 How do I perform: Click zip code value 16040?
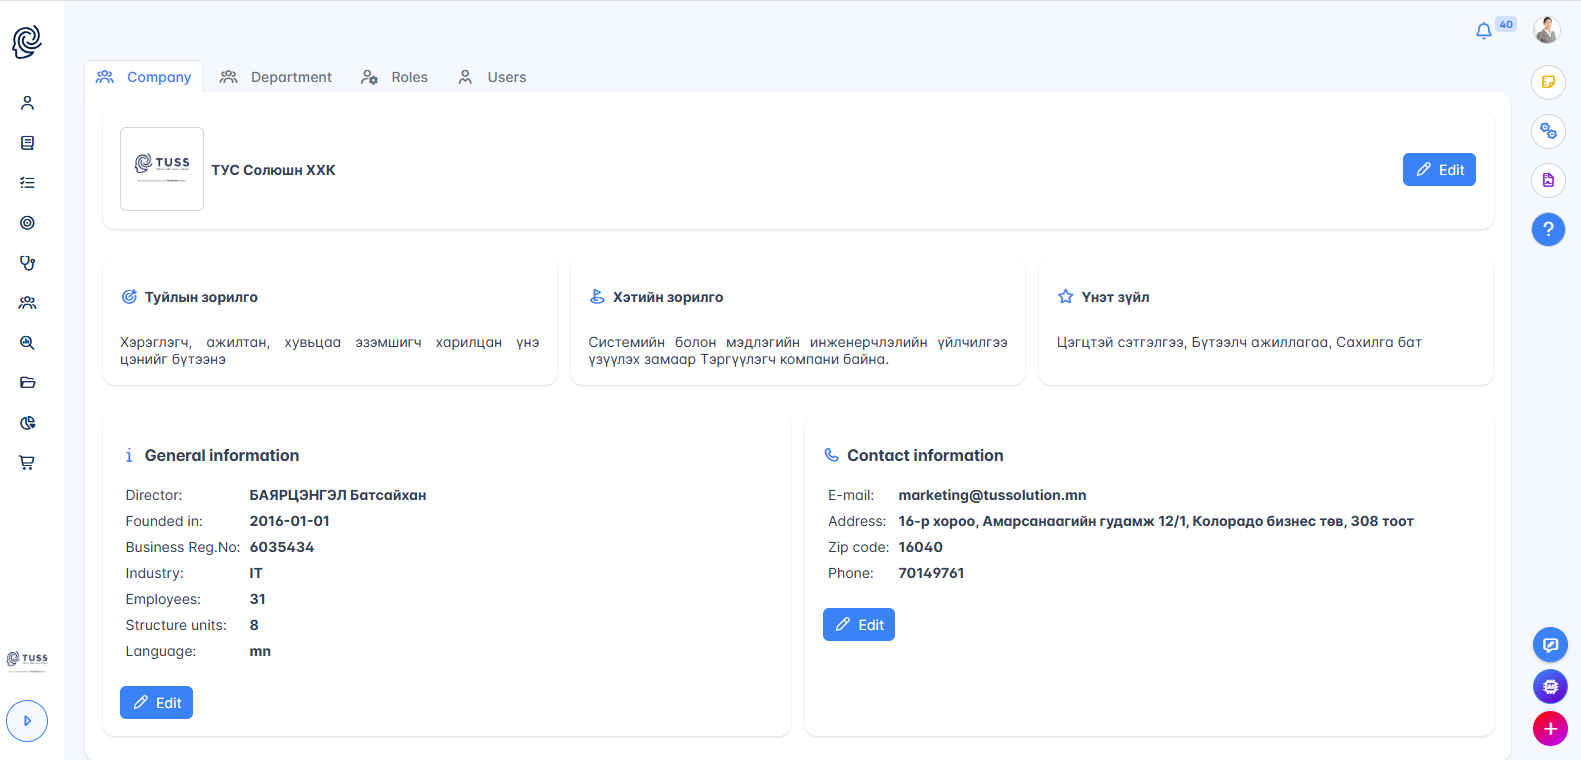pos(920,547)
